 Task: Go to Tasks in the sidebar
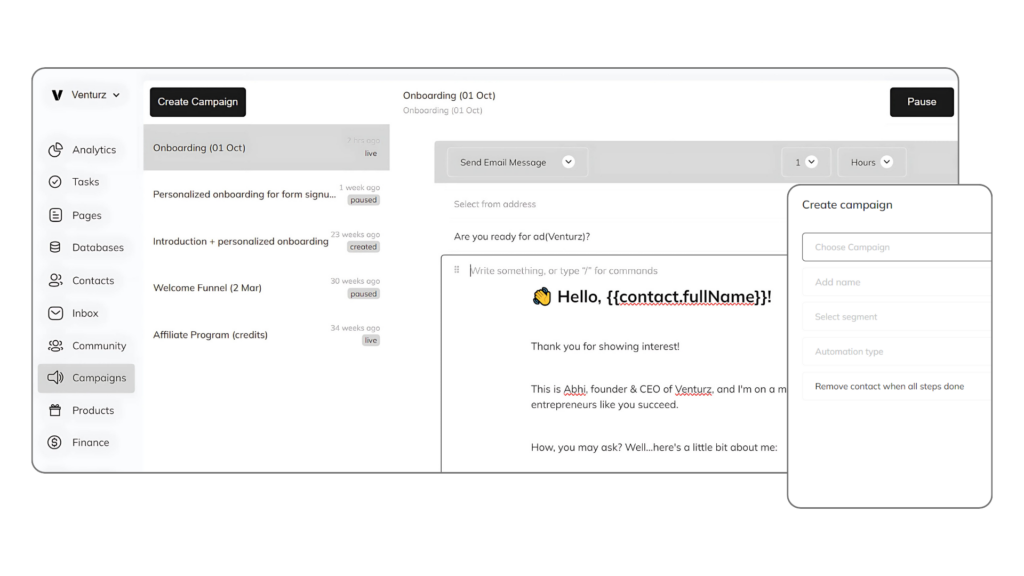point(86,182)
